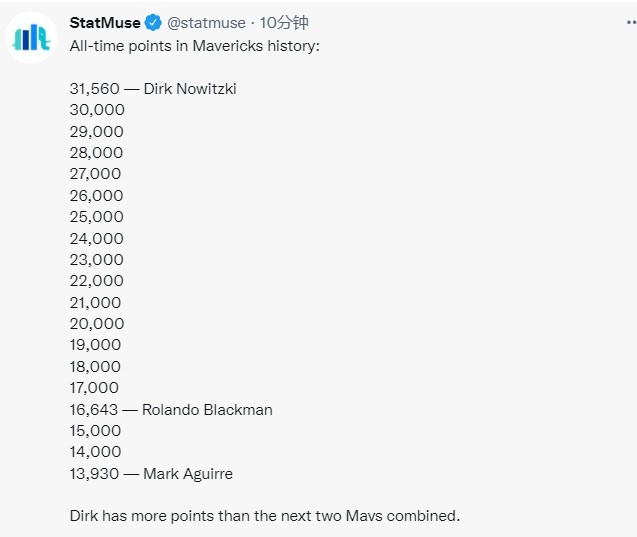Click the 30,000 line in the tweet

[x=97, y=110]
